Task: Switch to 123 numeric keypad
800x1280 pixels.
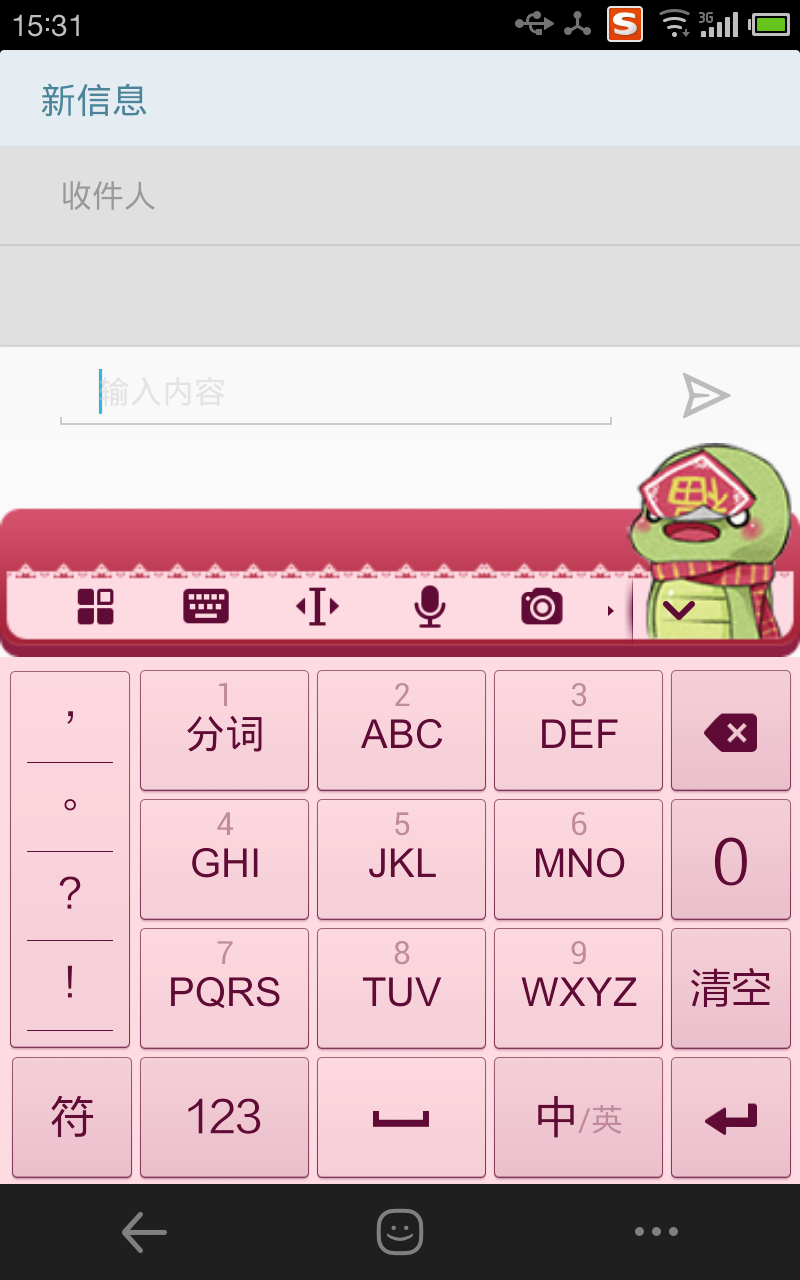Action: [x=224, y=1118]
